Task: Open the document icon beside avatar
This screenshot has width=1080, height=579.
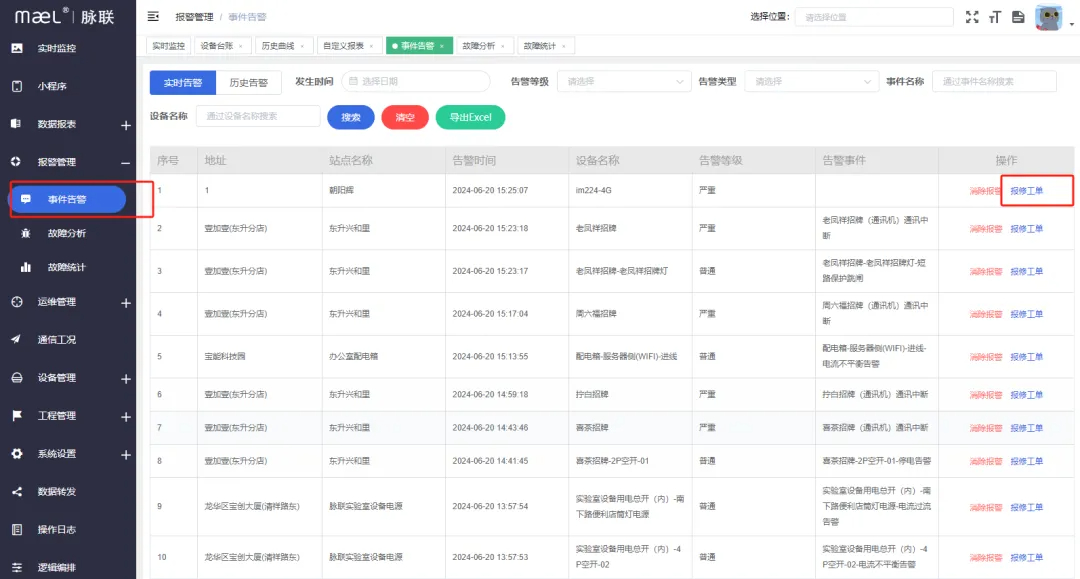Action: 1018,17
